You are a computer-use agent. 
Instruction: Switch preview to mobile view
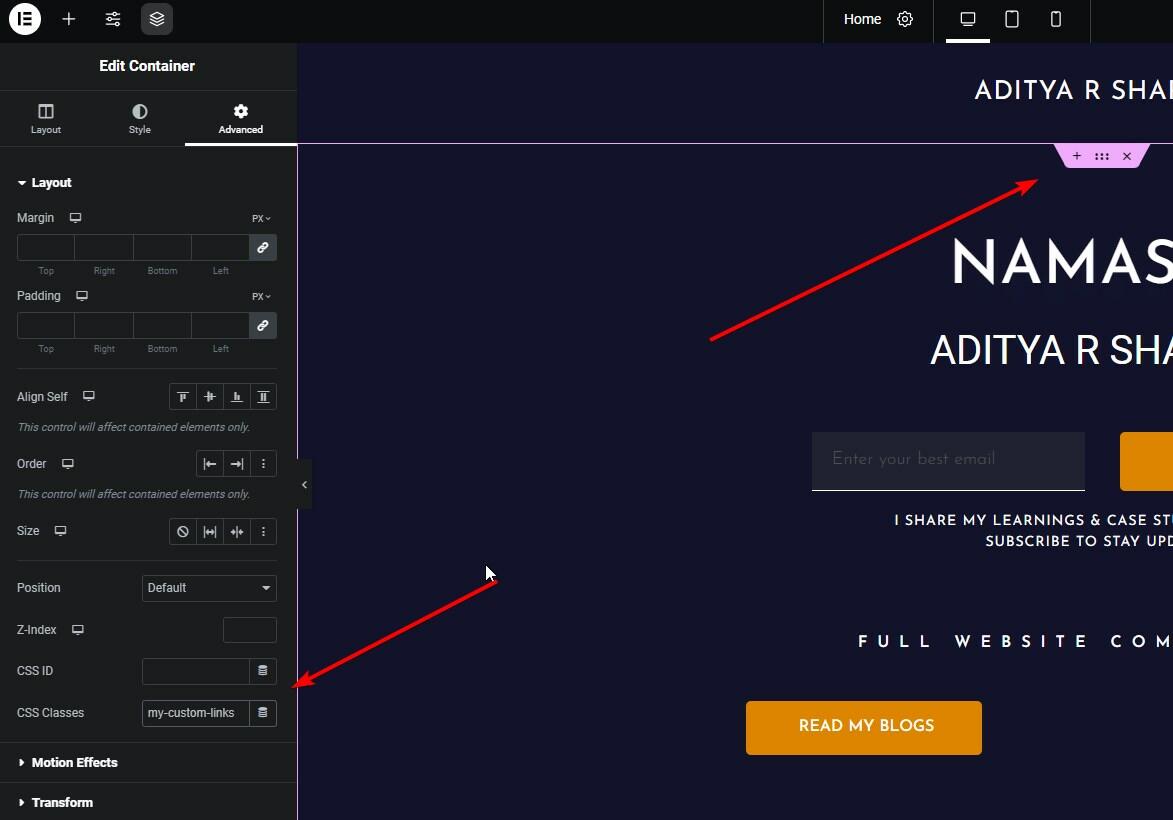click(x=1056, y=18)
